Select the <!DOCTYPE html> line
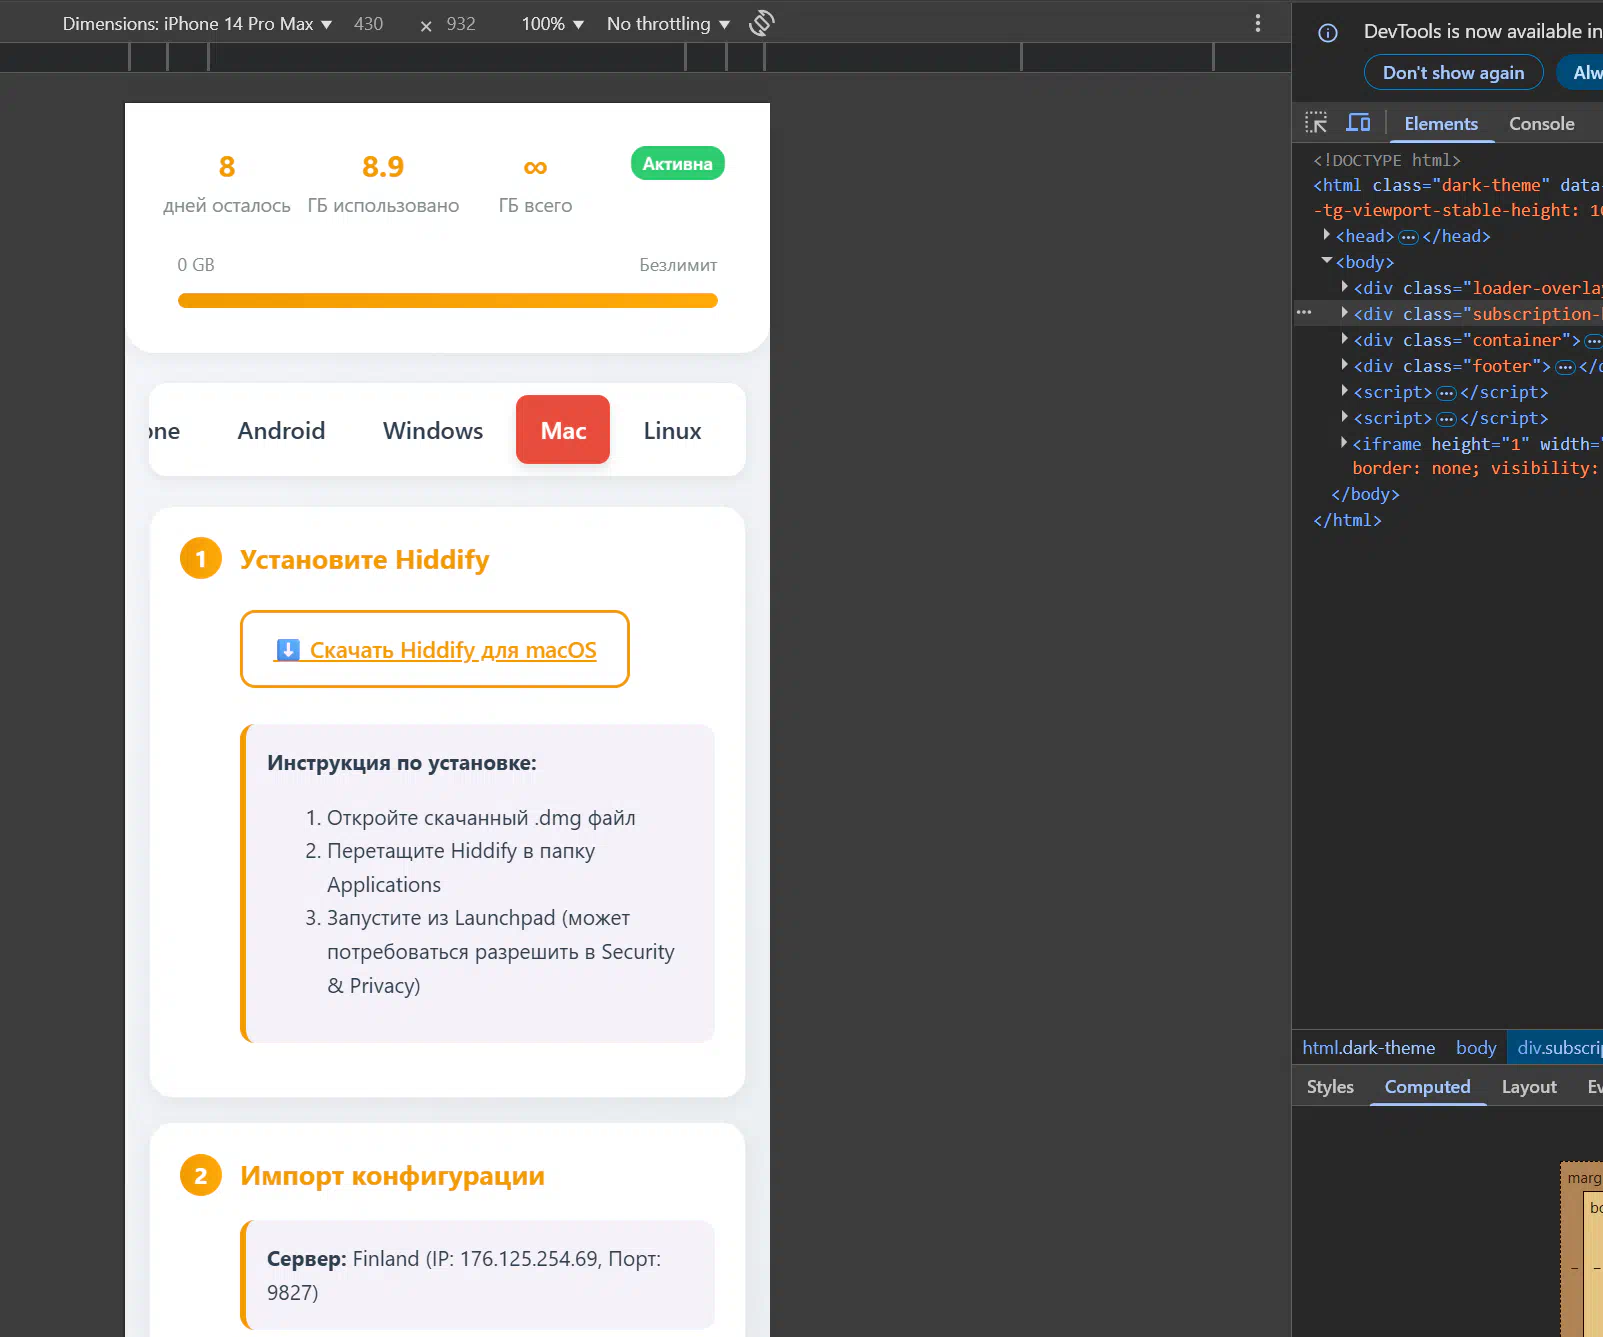This screenshot has width=1603, height=1337. point(1386,160)
